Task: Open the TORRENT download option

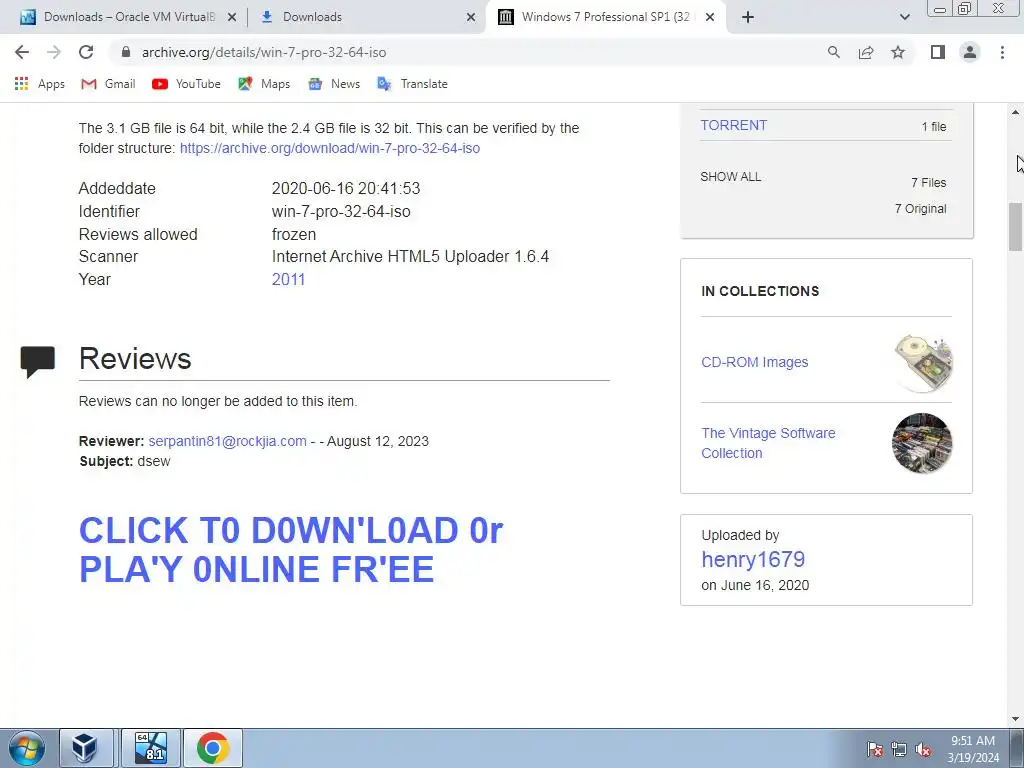Action: tap(733, 125)
